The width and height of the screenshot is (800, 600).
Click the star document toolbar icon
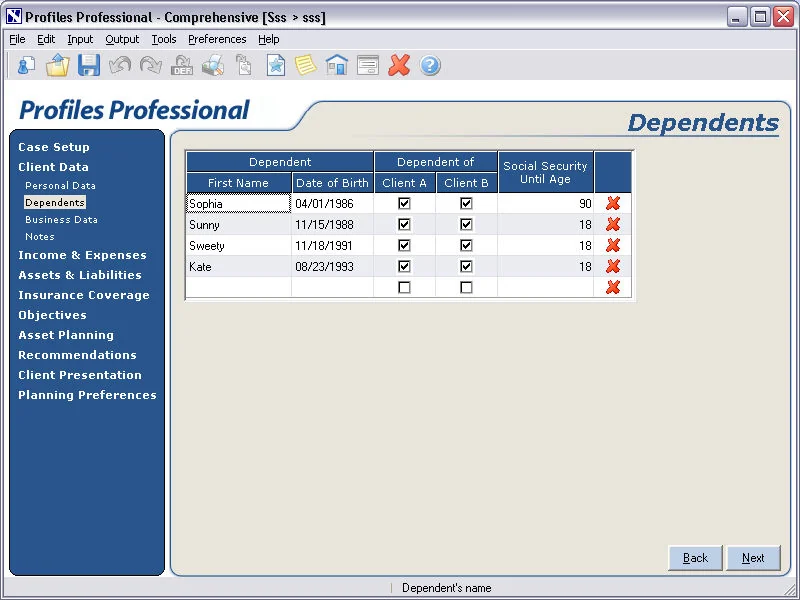tap(276, 65)
